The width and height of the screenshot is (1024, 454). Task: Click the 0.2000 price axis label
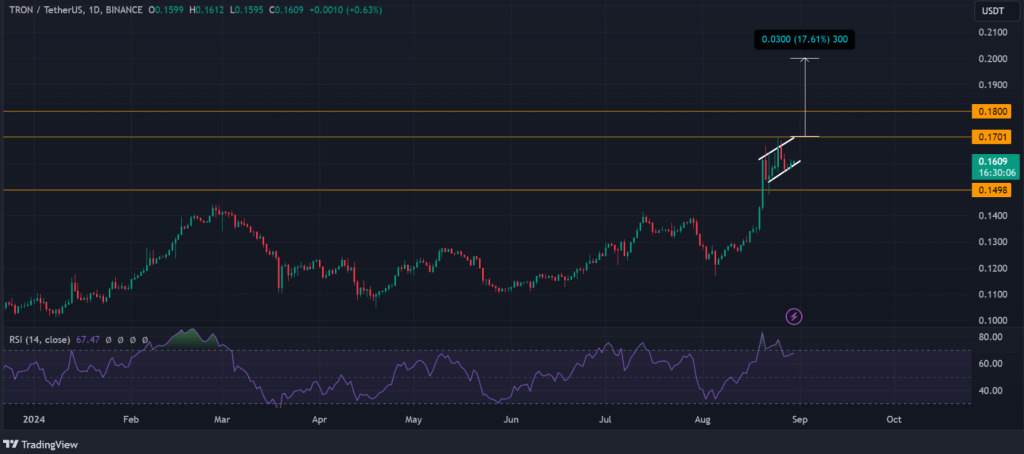point(991,59)
